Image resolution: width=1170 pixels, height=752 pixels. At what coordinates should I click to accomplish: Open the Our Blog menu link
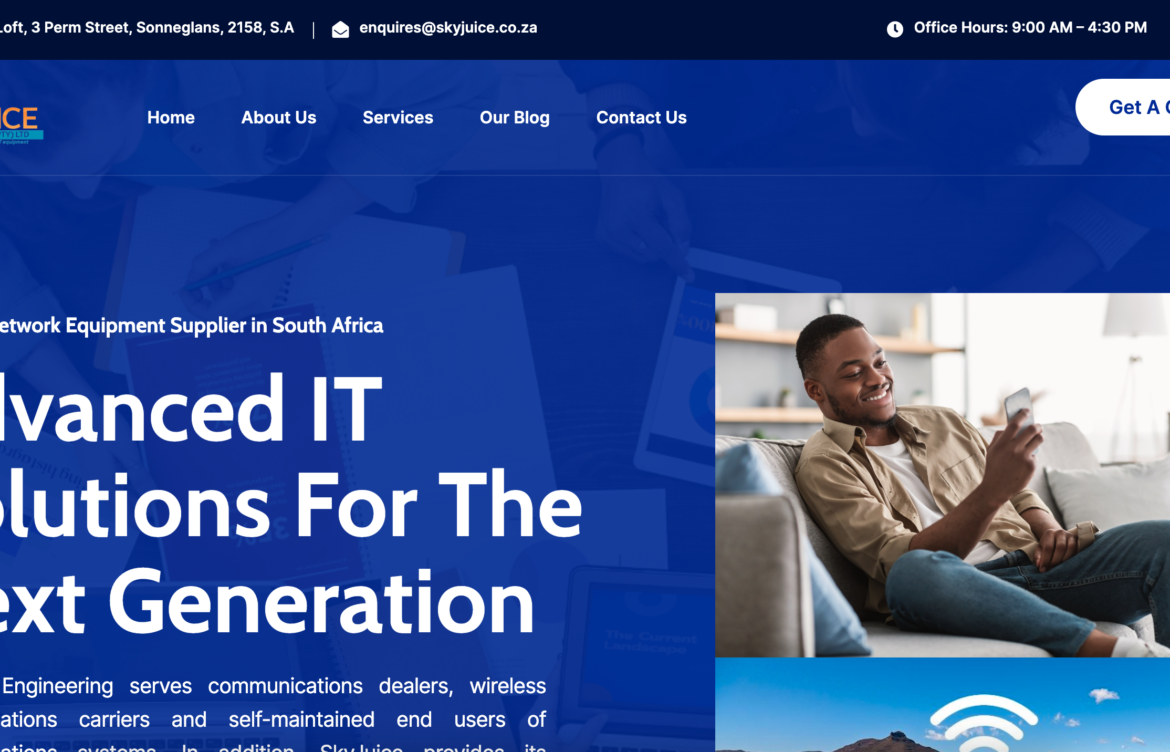pos(514,118)
